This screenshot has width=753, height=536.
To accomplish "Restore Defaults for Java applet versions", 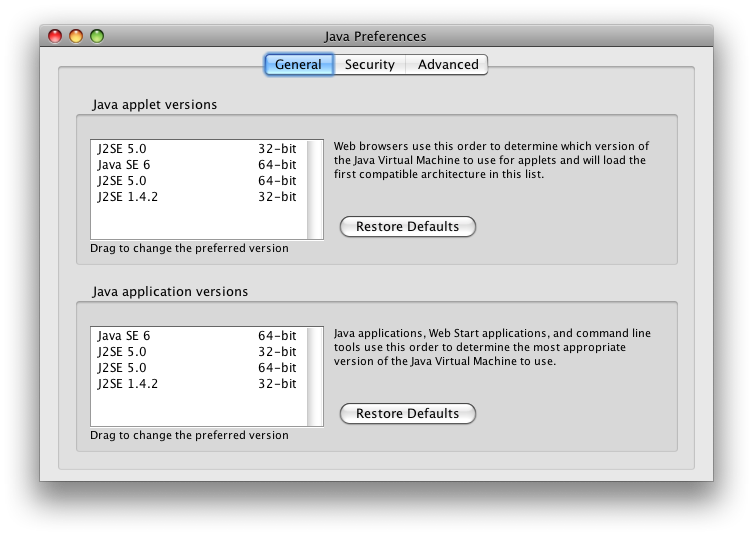I will click(x=407, y=226).
